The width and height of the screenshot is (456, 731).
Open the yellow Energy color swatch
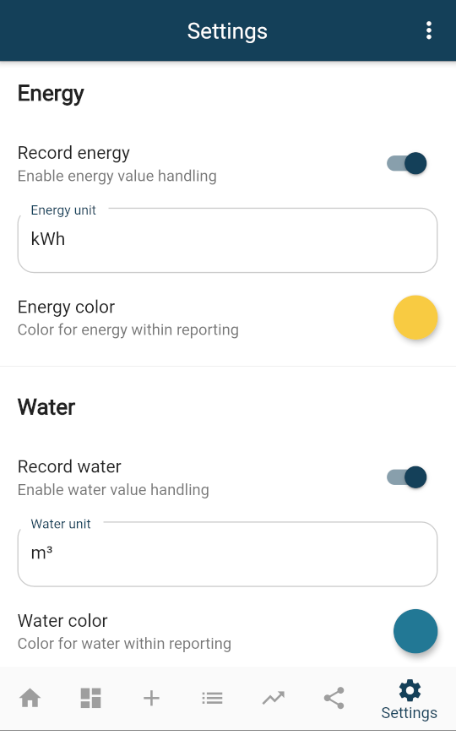click(x=415, y=317)
